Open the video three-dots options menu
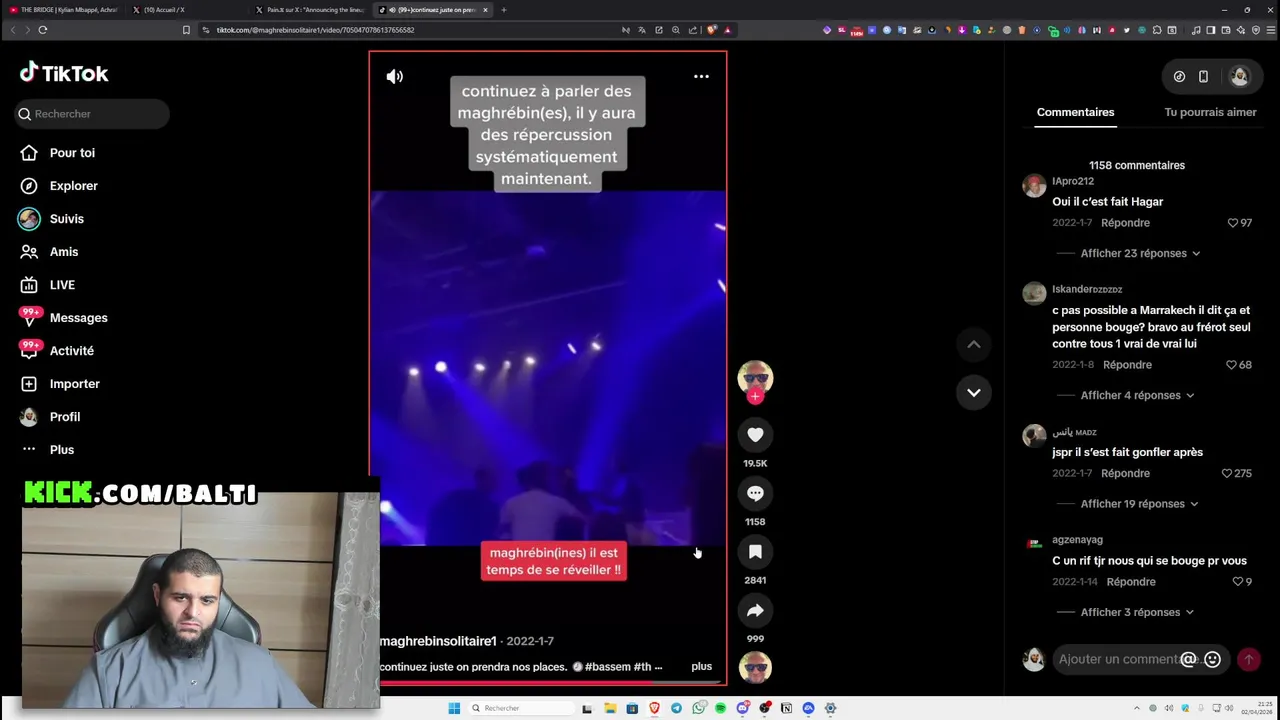This screenshot has width=1280, height=720. click(x=701, y=76)
